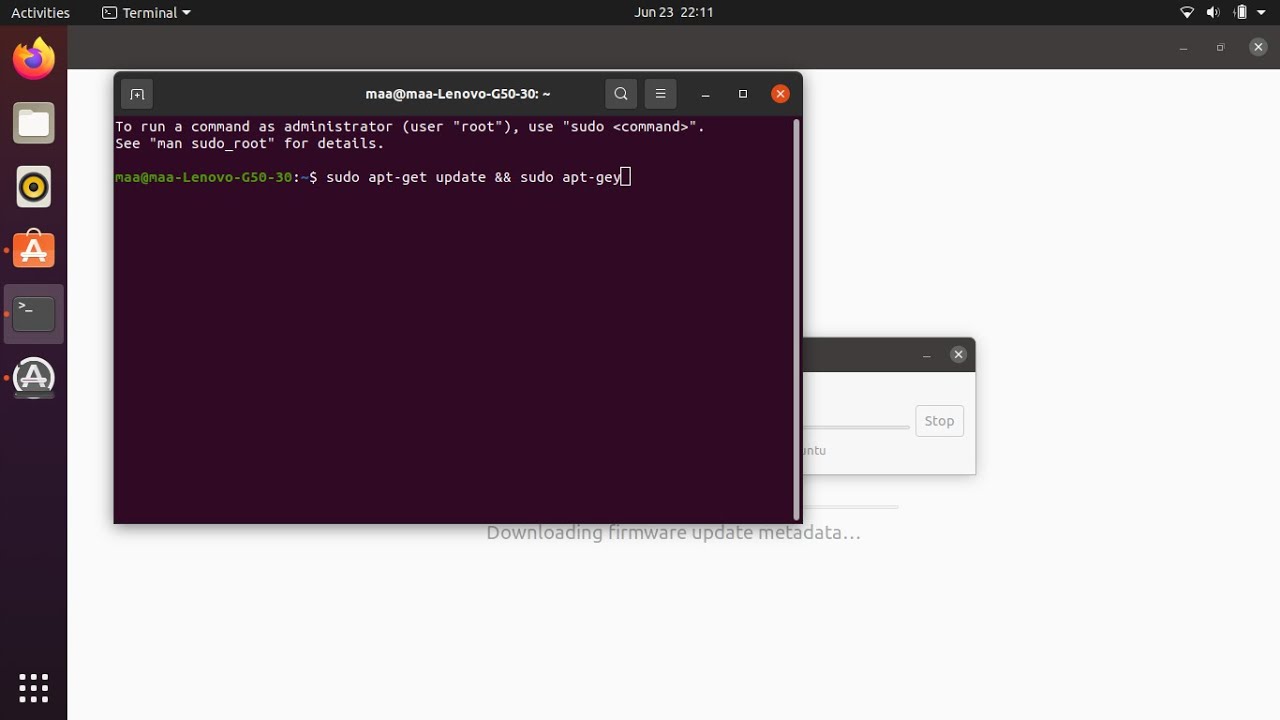The width and height of the screenshot is (1280, 720).
Task: Click the volume speaker icon
Action: pyautogui.click(x=1213, y=13)
